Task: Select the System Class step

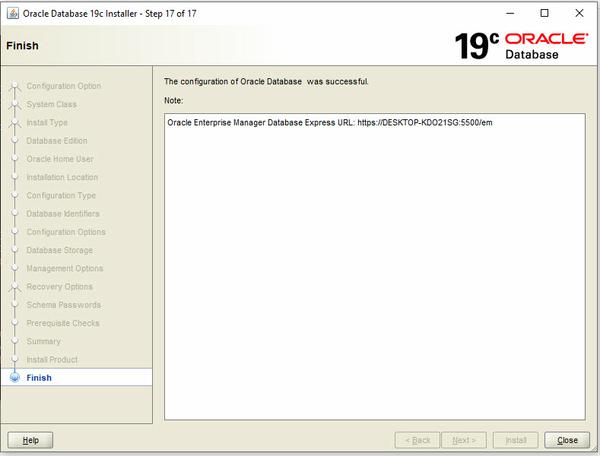Action: coord(51,104)
